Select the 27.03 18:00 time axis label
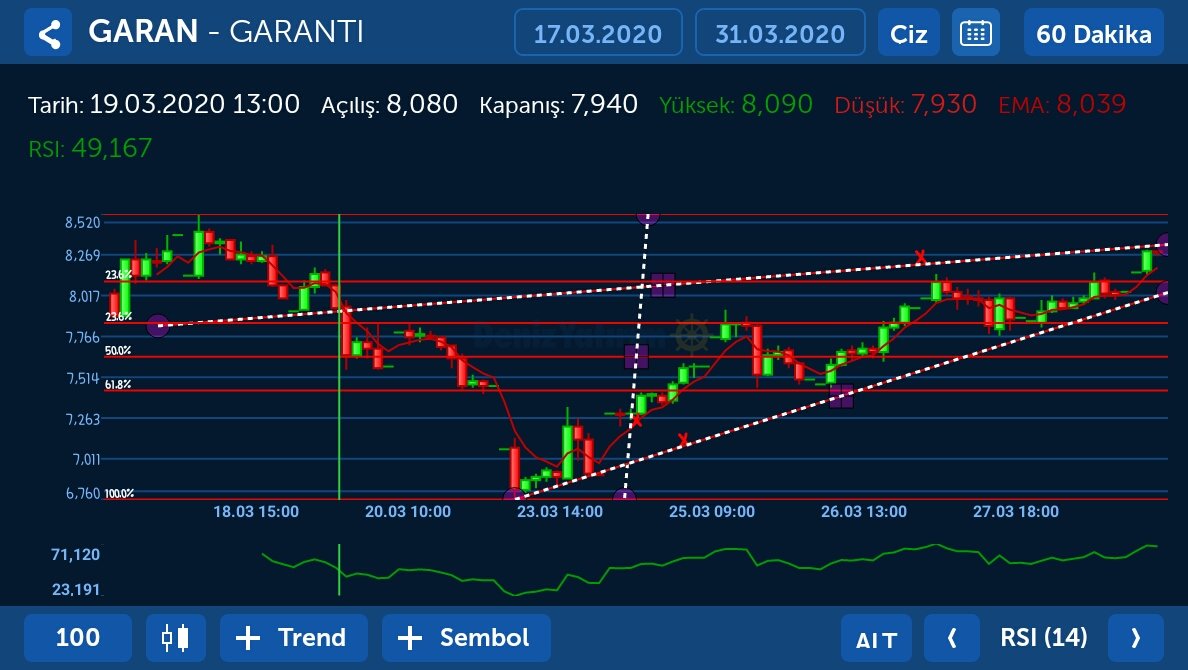 (x=1015, y=512)
